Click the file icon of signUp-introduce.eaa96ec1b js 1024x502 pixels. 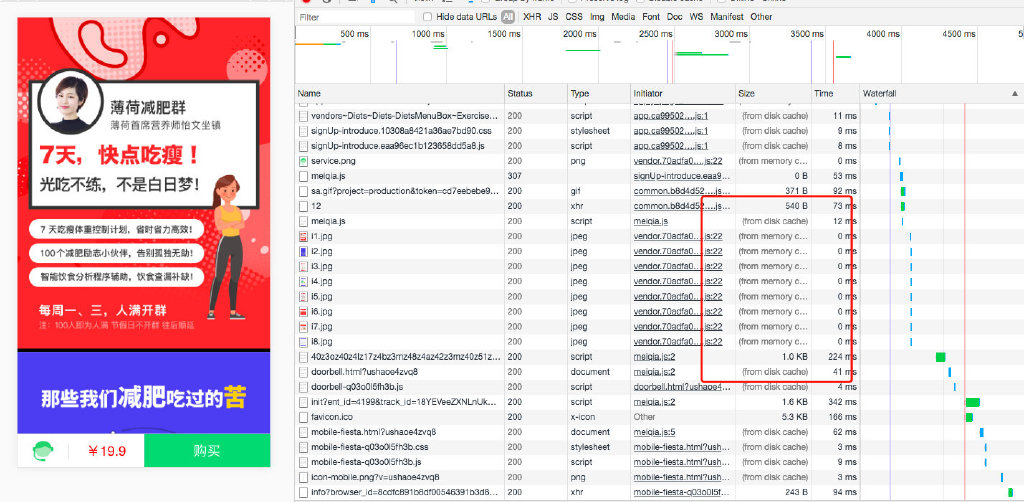click(x=303, y=146)
